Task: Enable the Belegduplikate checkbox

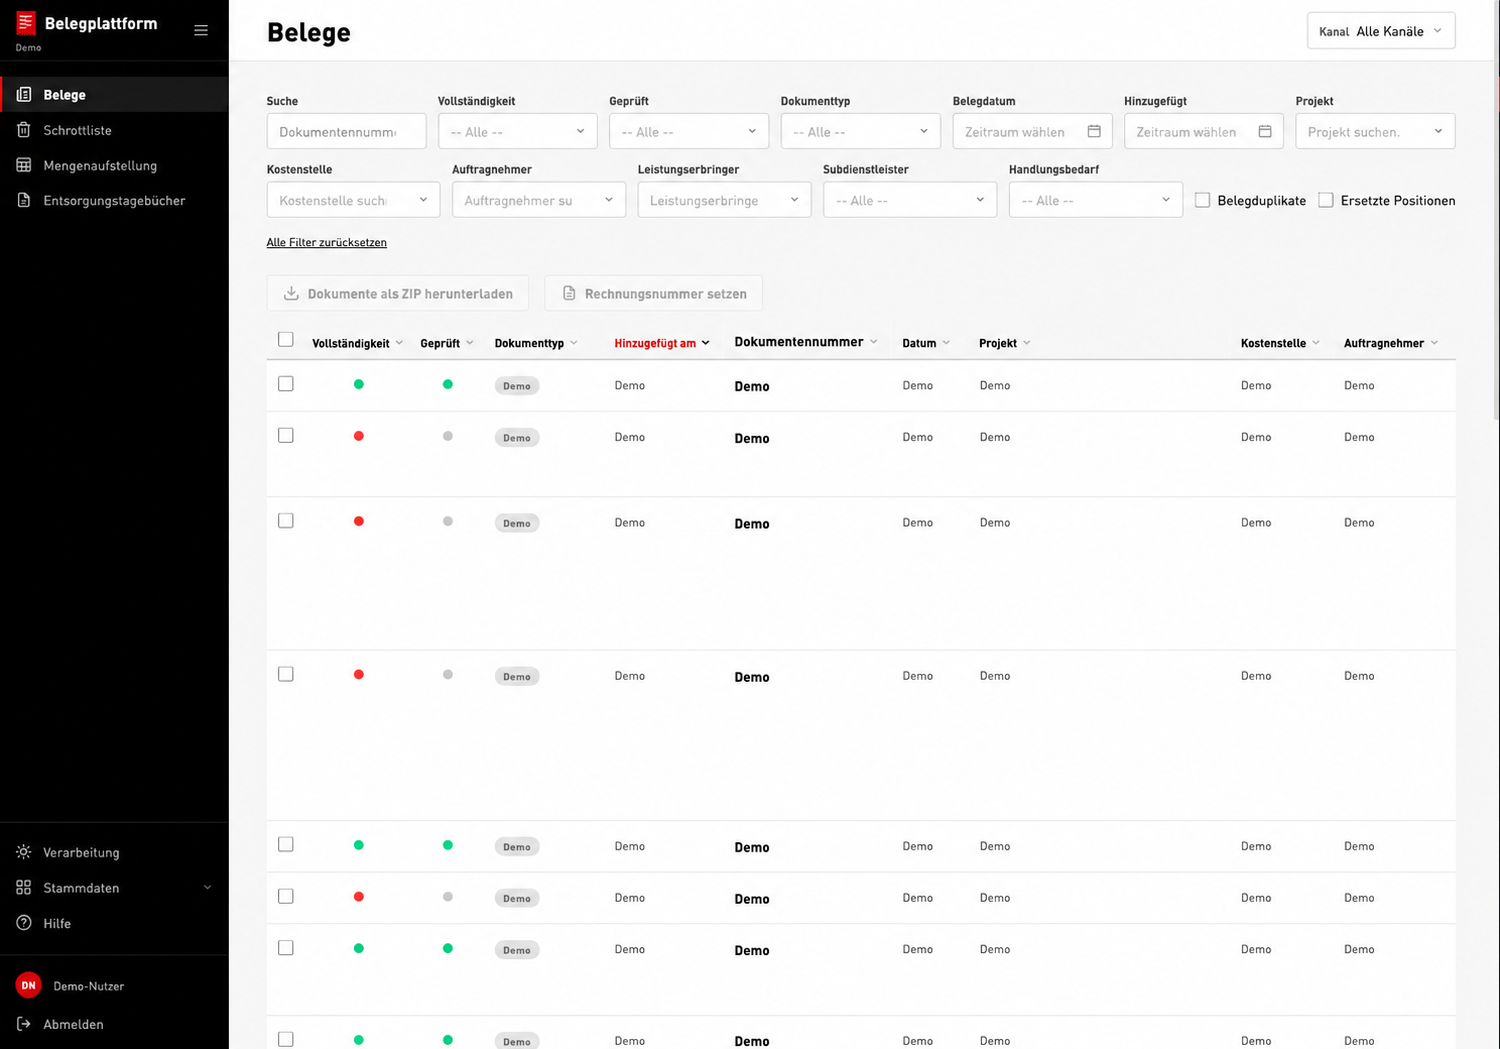Action: click(1203, 200)
